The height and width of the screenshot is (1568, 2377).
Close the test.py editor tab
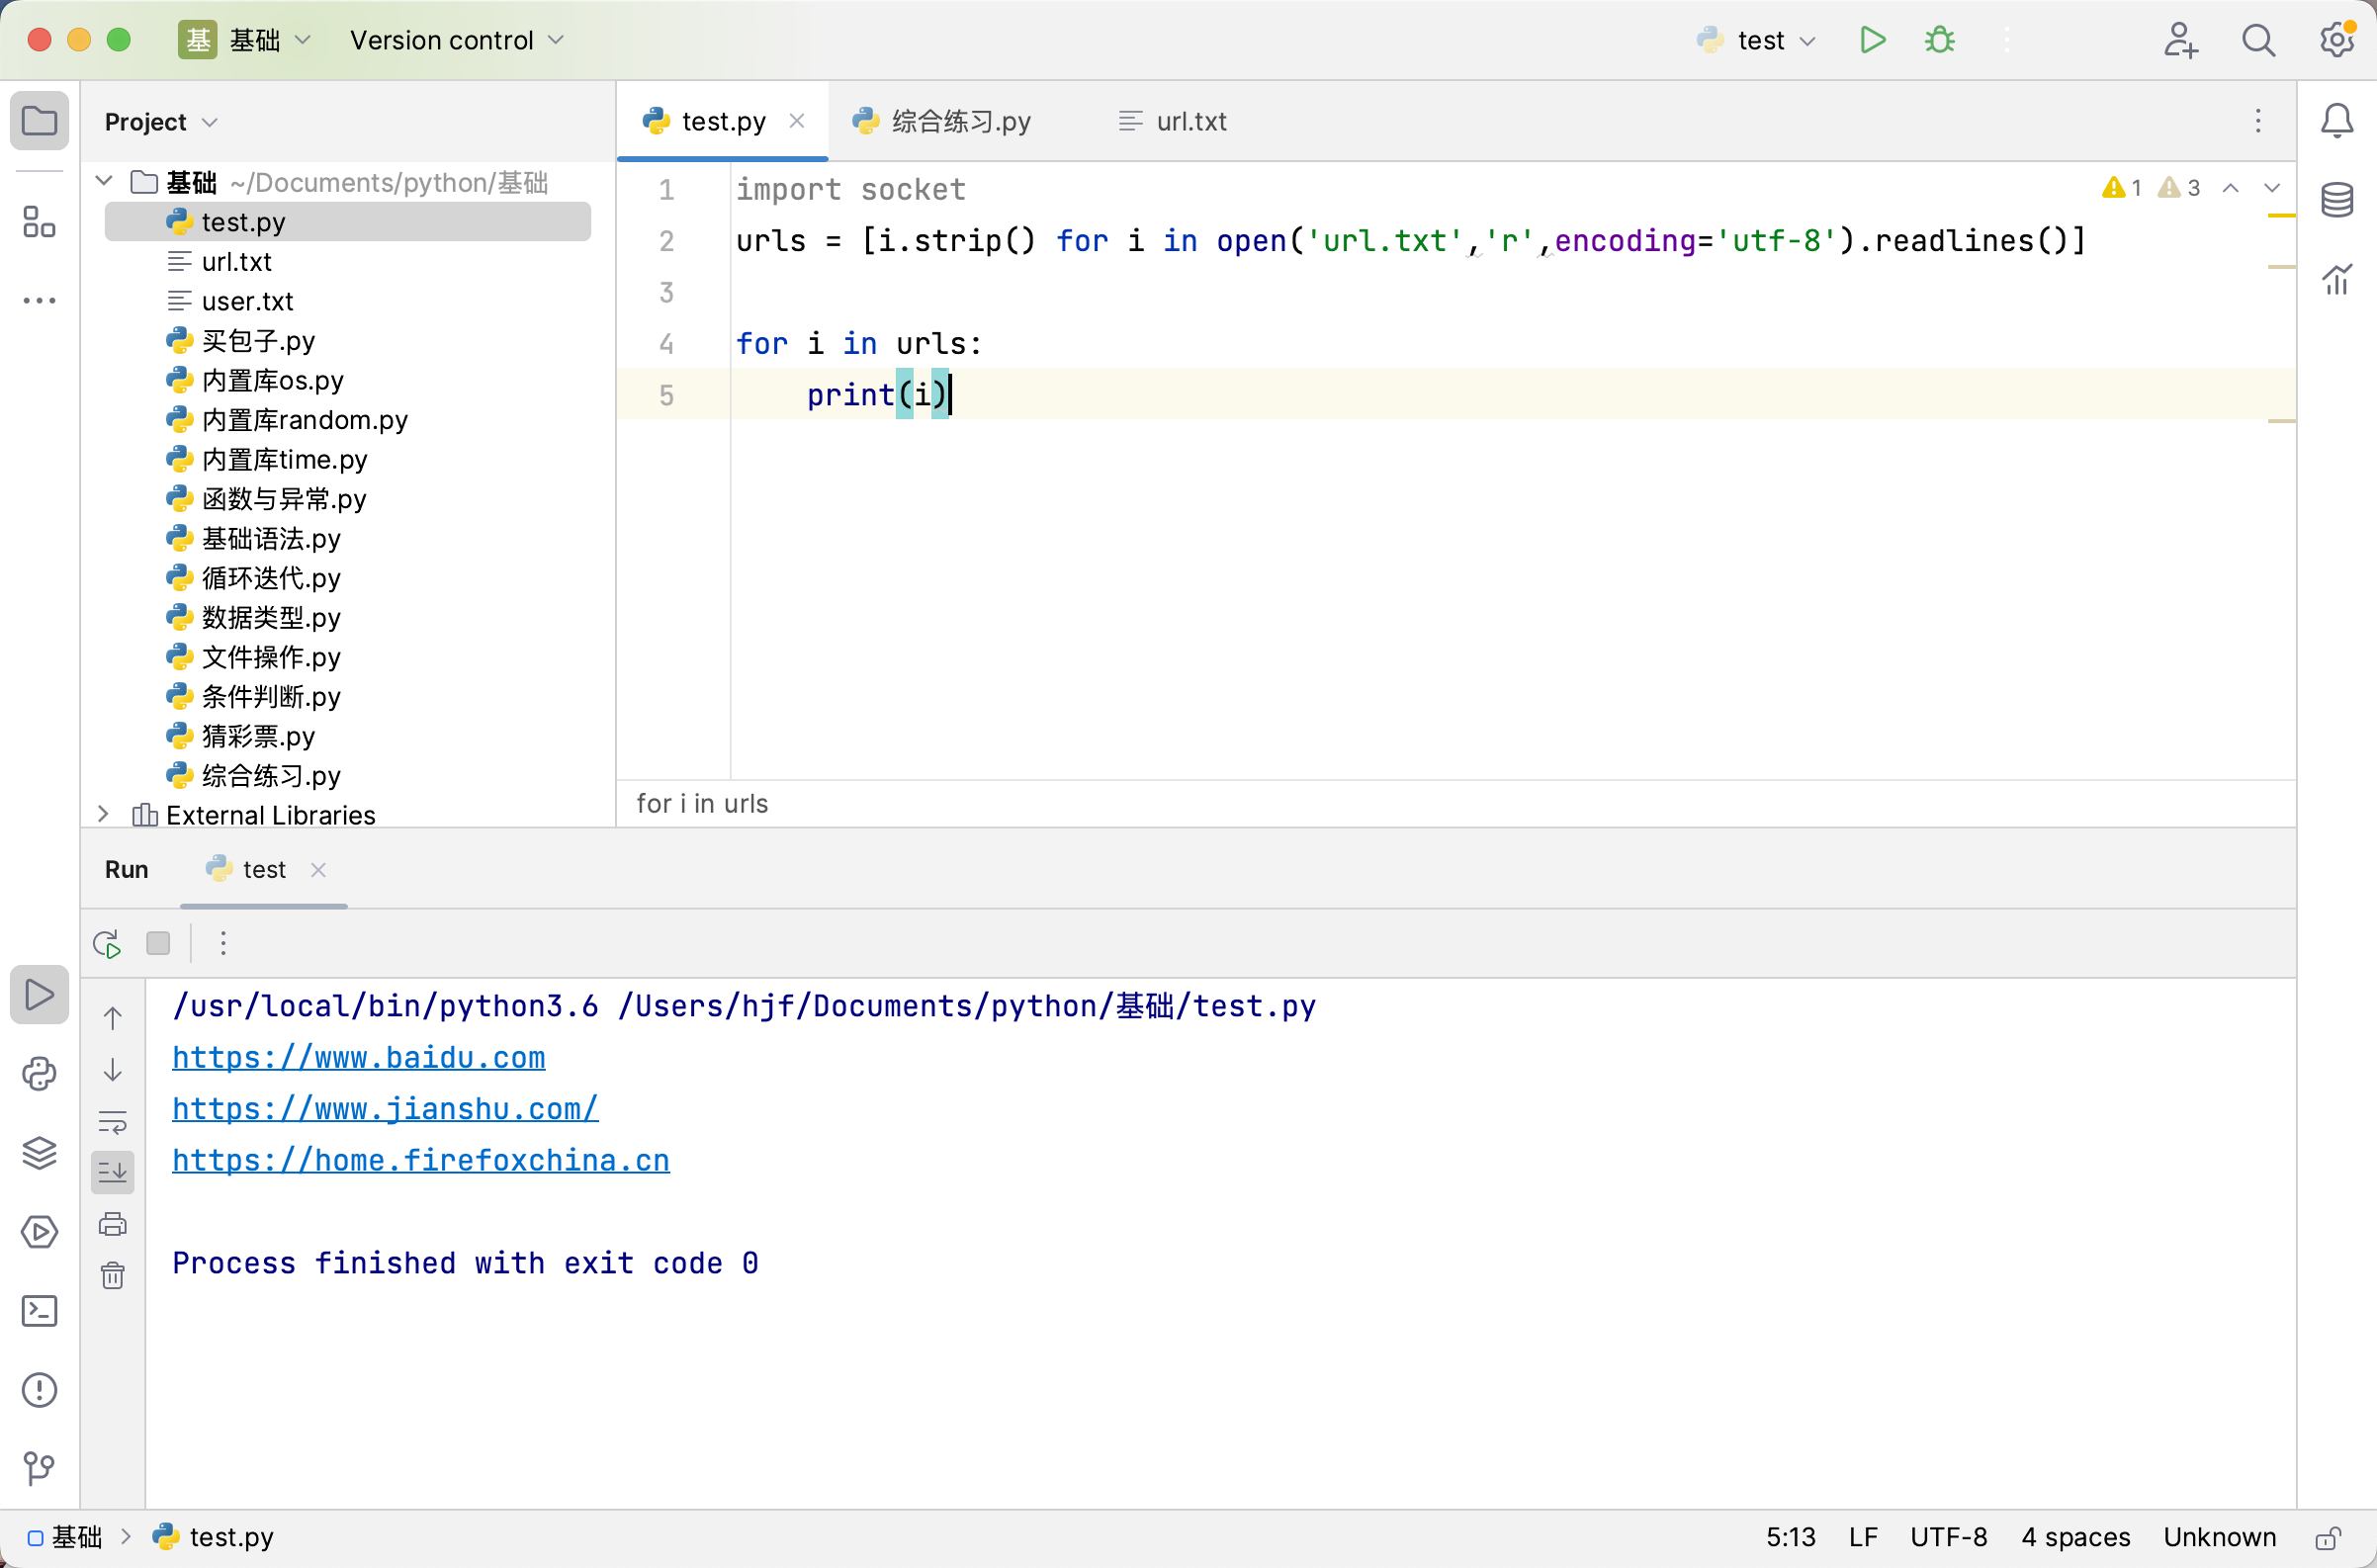pyautogui.click(x=797, y=121)
